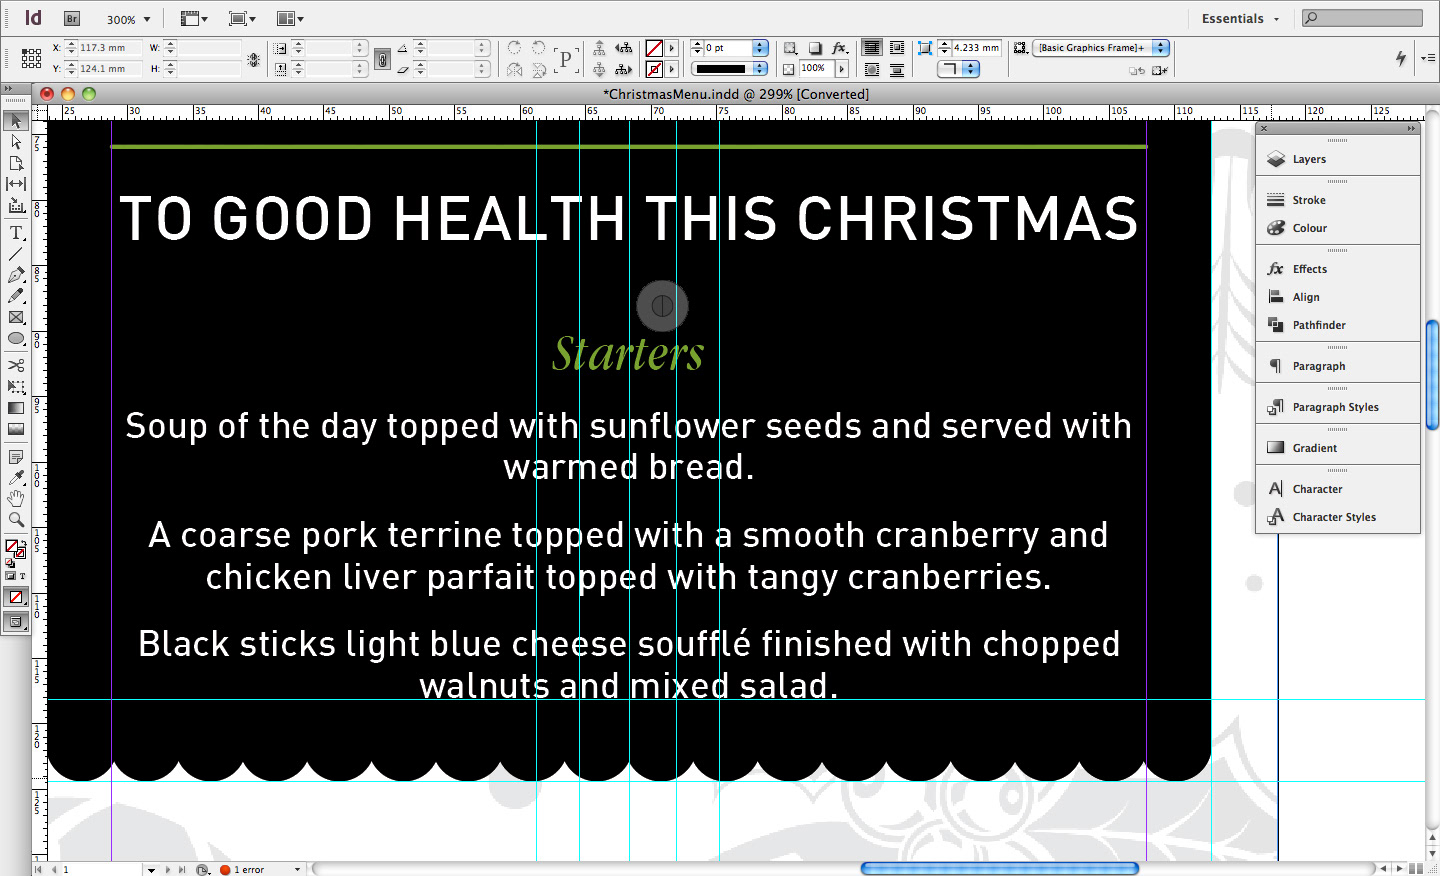This screenshot has height=876, width=1440.
Task: Open the Essentials workspace switcher
Action: click(1240, 19)
